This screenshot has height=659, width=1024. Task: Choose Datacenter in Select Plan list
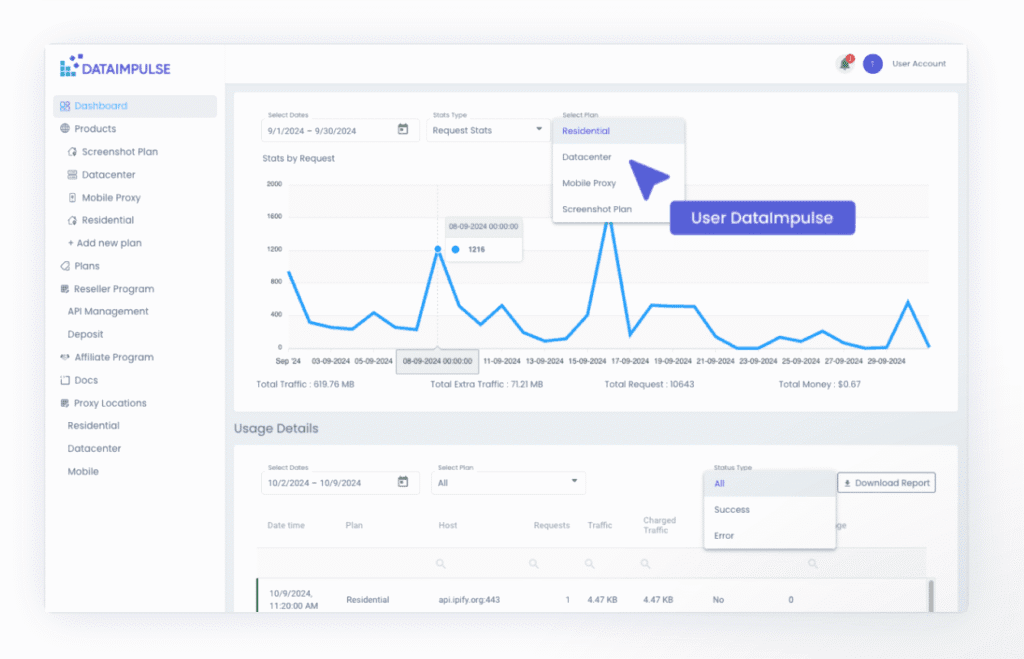pyautogui.click(x=618, y=157)
